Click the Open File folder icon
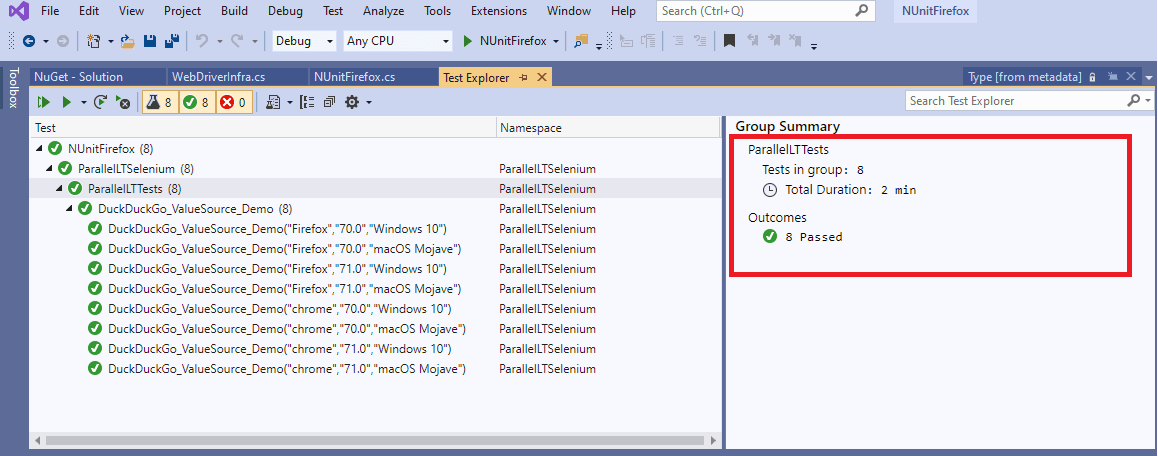The width and height of the screenshot is (1158, 456). 127,41
